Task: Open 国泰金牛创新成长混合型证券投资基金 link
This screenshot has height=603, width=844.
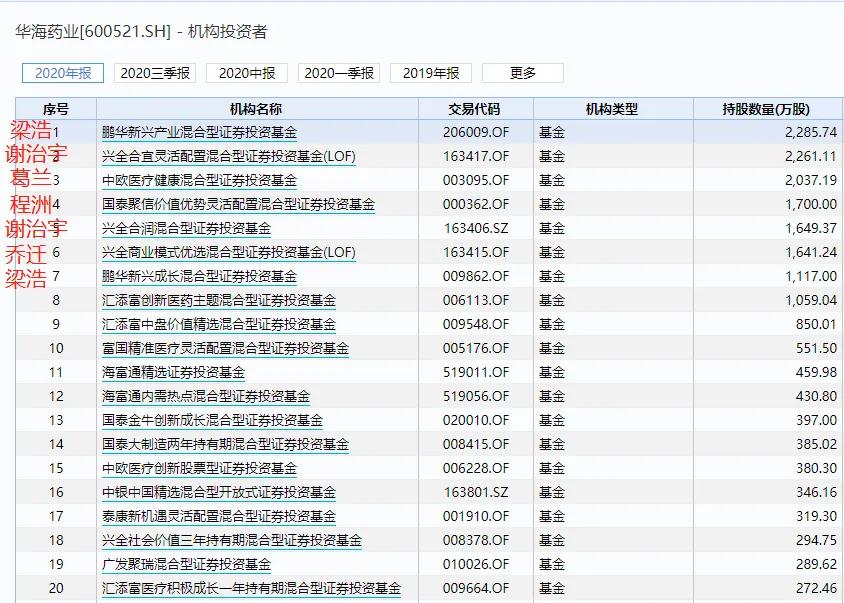Action: click(x=213, y=420)
